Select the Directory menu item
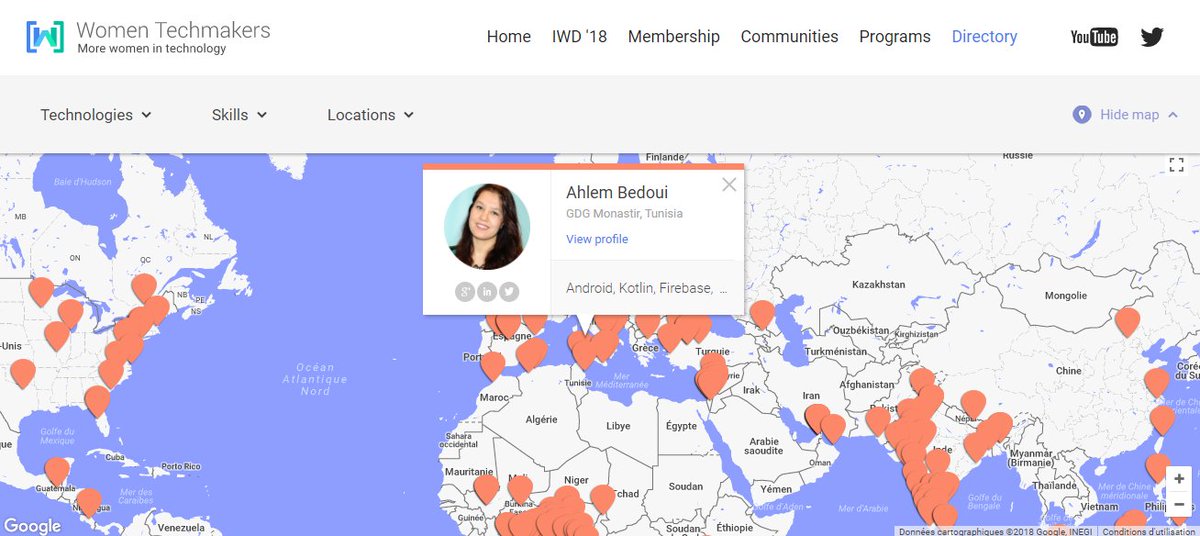1200x536 pixels. click(984, 37)
